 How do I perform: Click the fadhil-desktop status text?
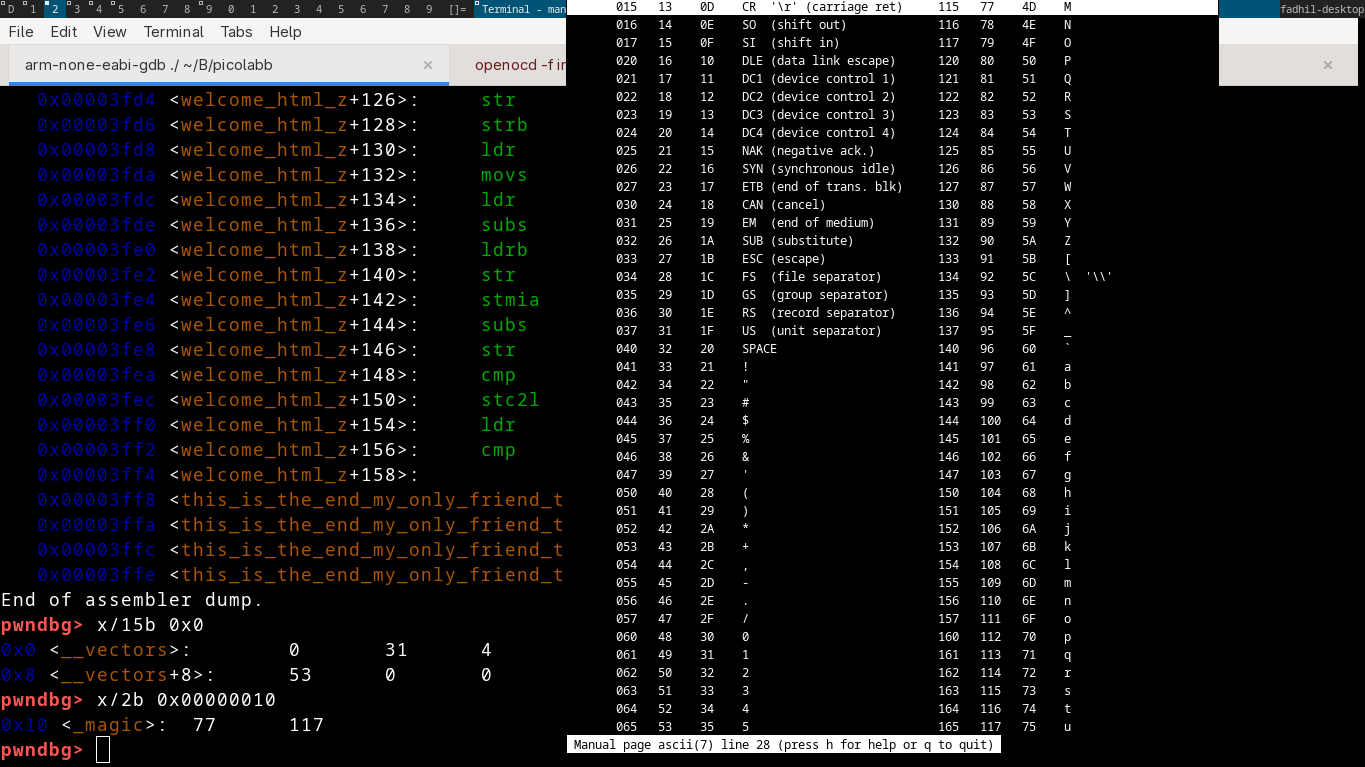pos(1321,9)
